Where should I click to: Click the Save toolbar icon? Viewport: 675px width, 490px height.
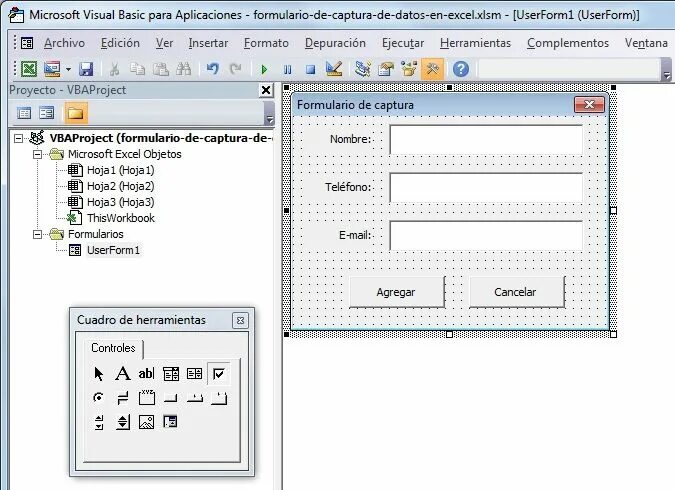[x=86, y=69]
